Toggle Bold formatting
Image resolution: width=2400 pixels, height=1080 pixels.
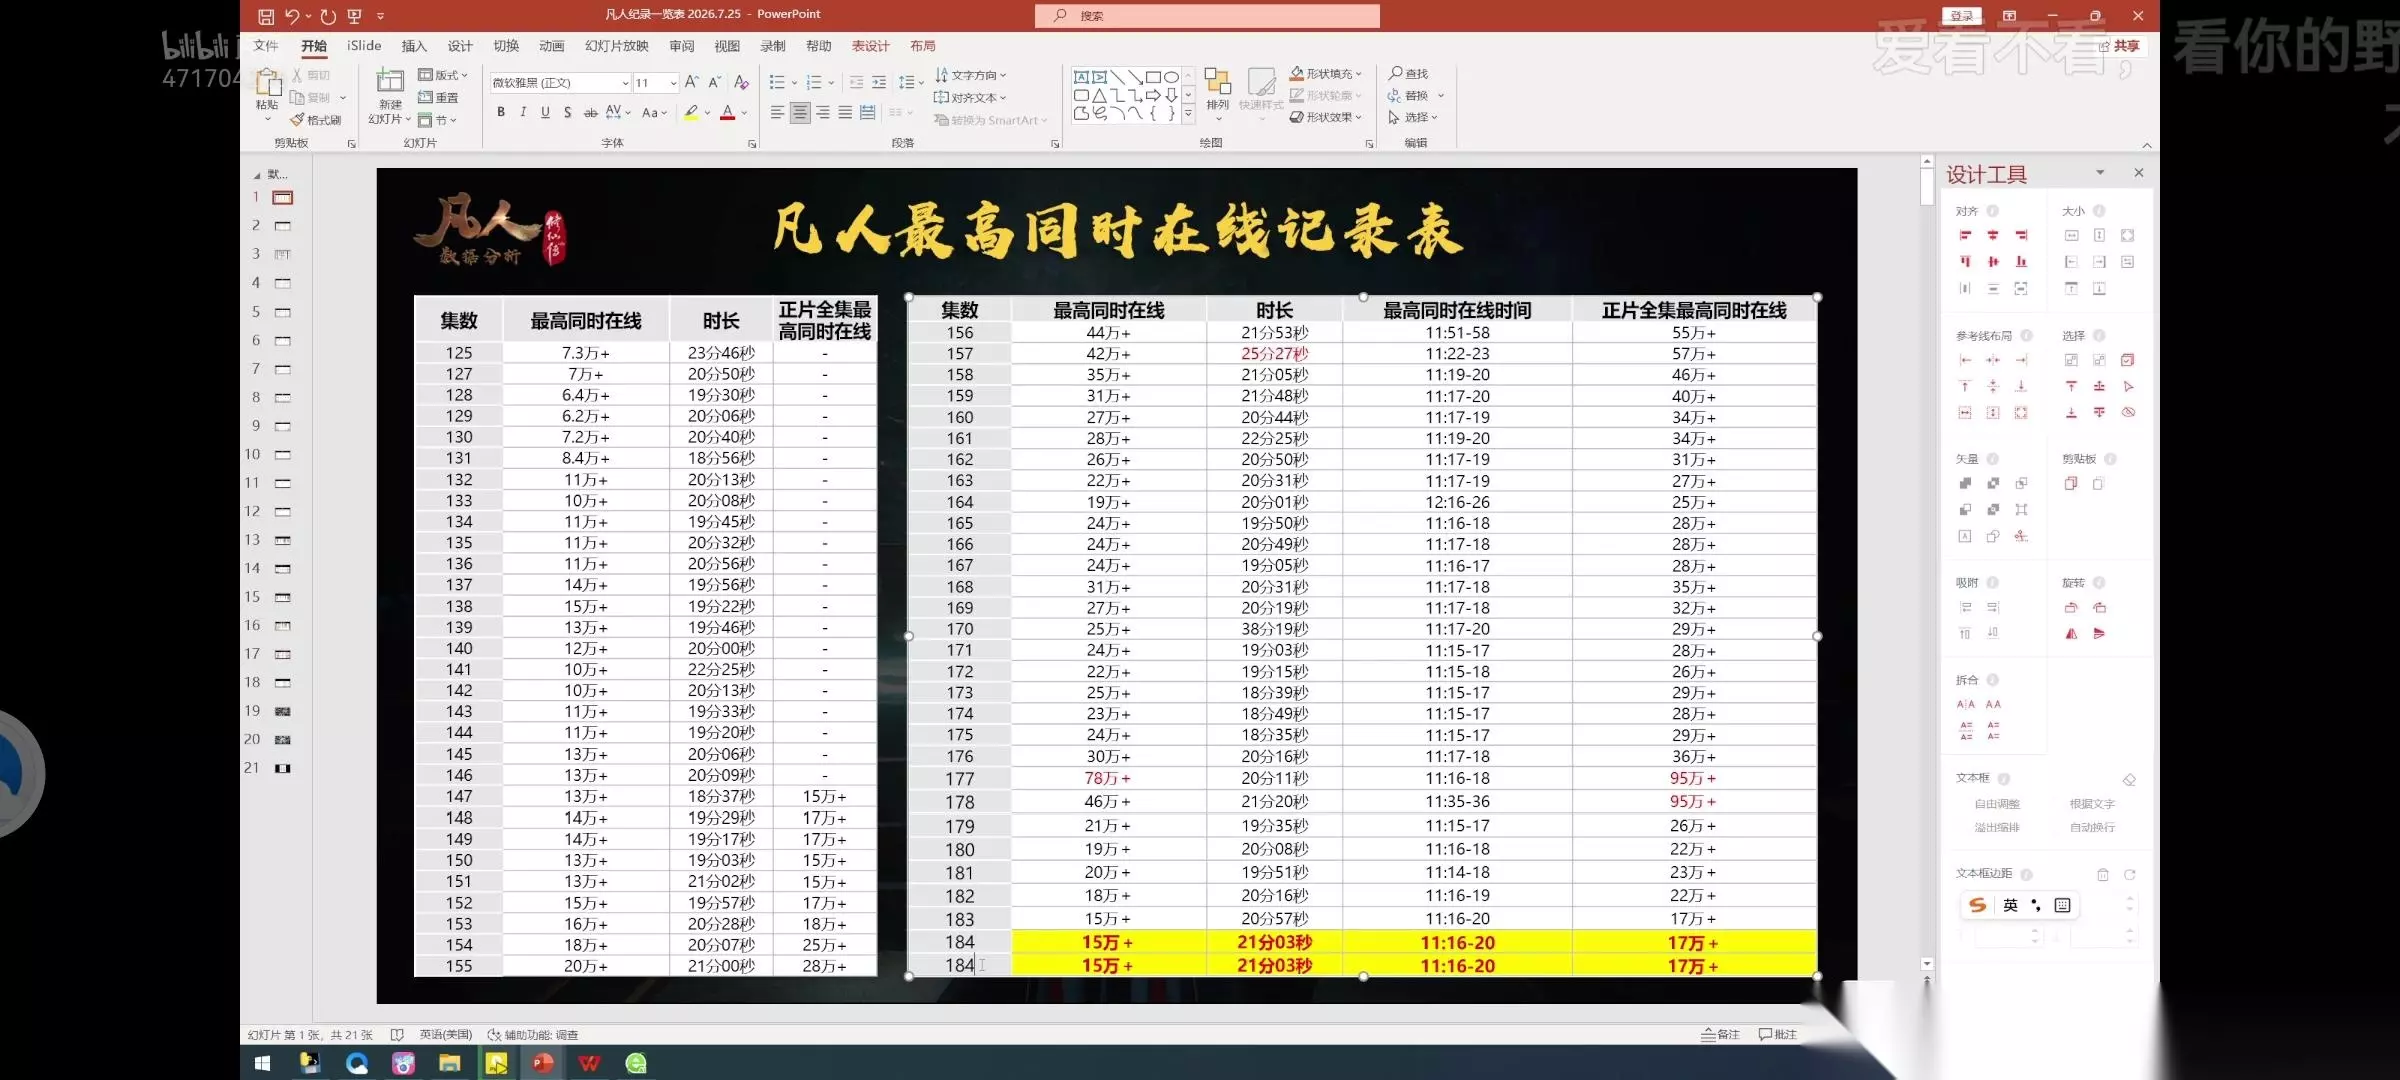click(x=501, y=112)
